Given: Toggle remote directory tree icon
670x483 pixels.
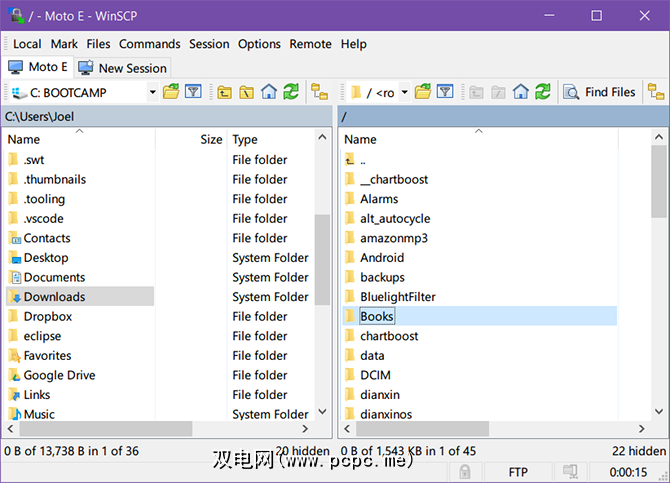Looking at the screenshot, I should coord(656,92).
